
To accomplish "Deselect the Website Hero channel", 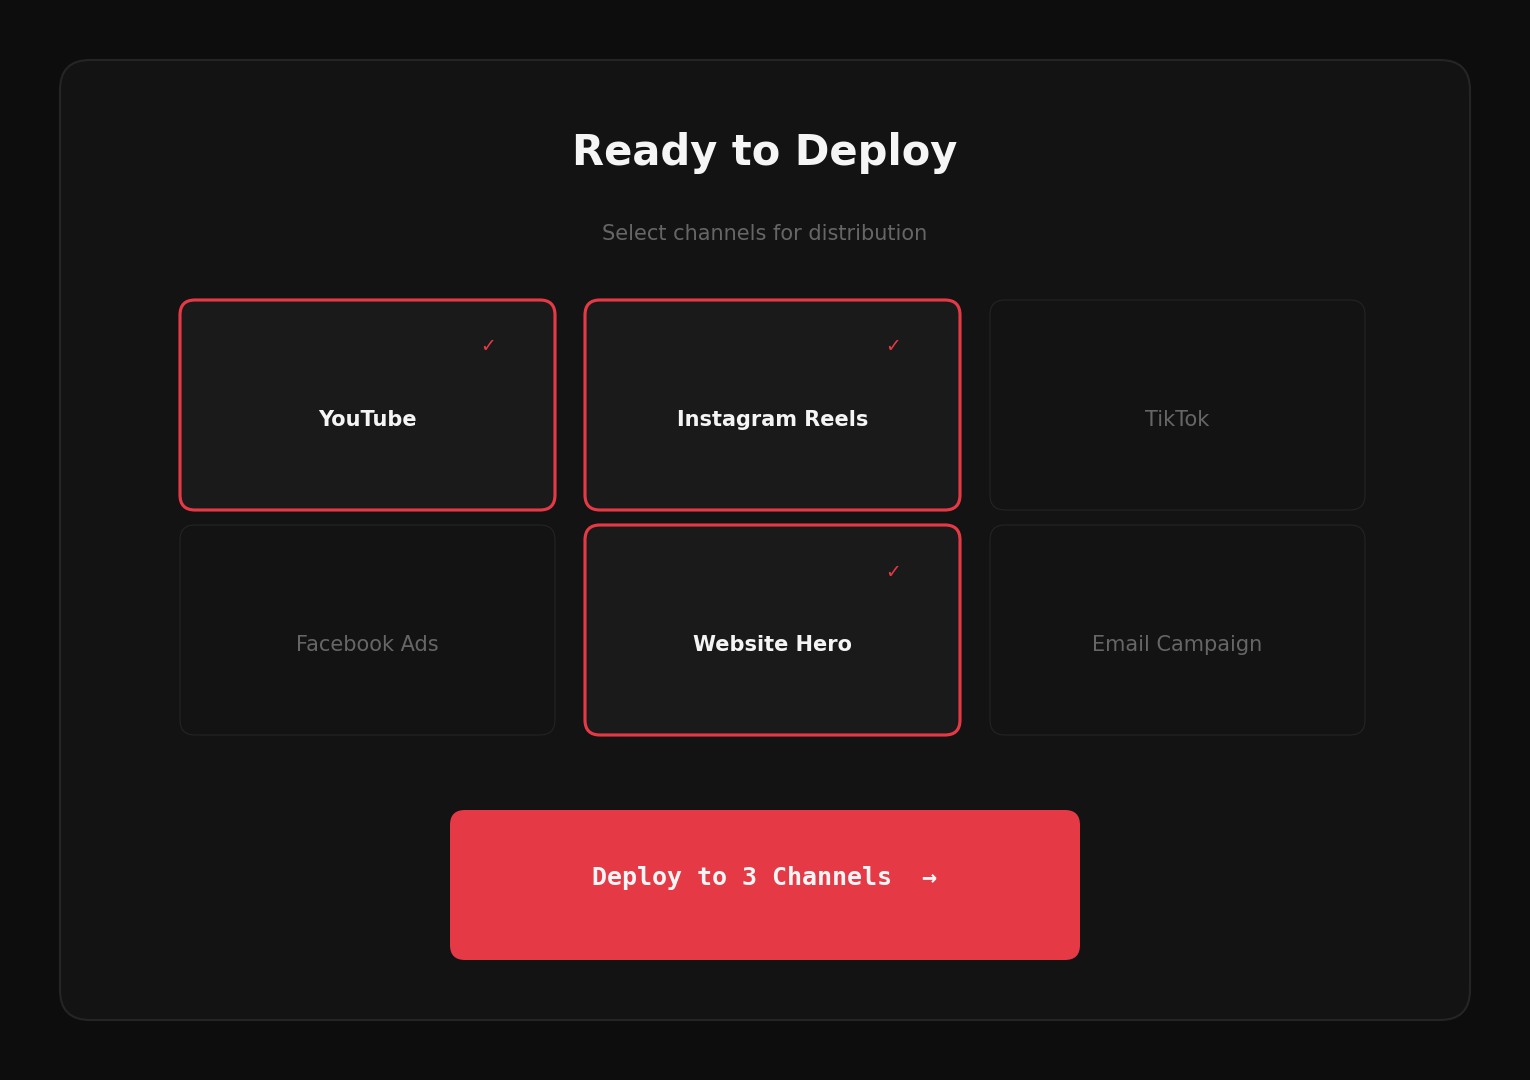I will (772, 630).
